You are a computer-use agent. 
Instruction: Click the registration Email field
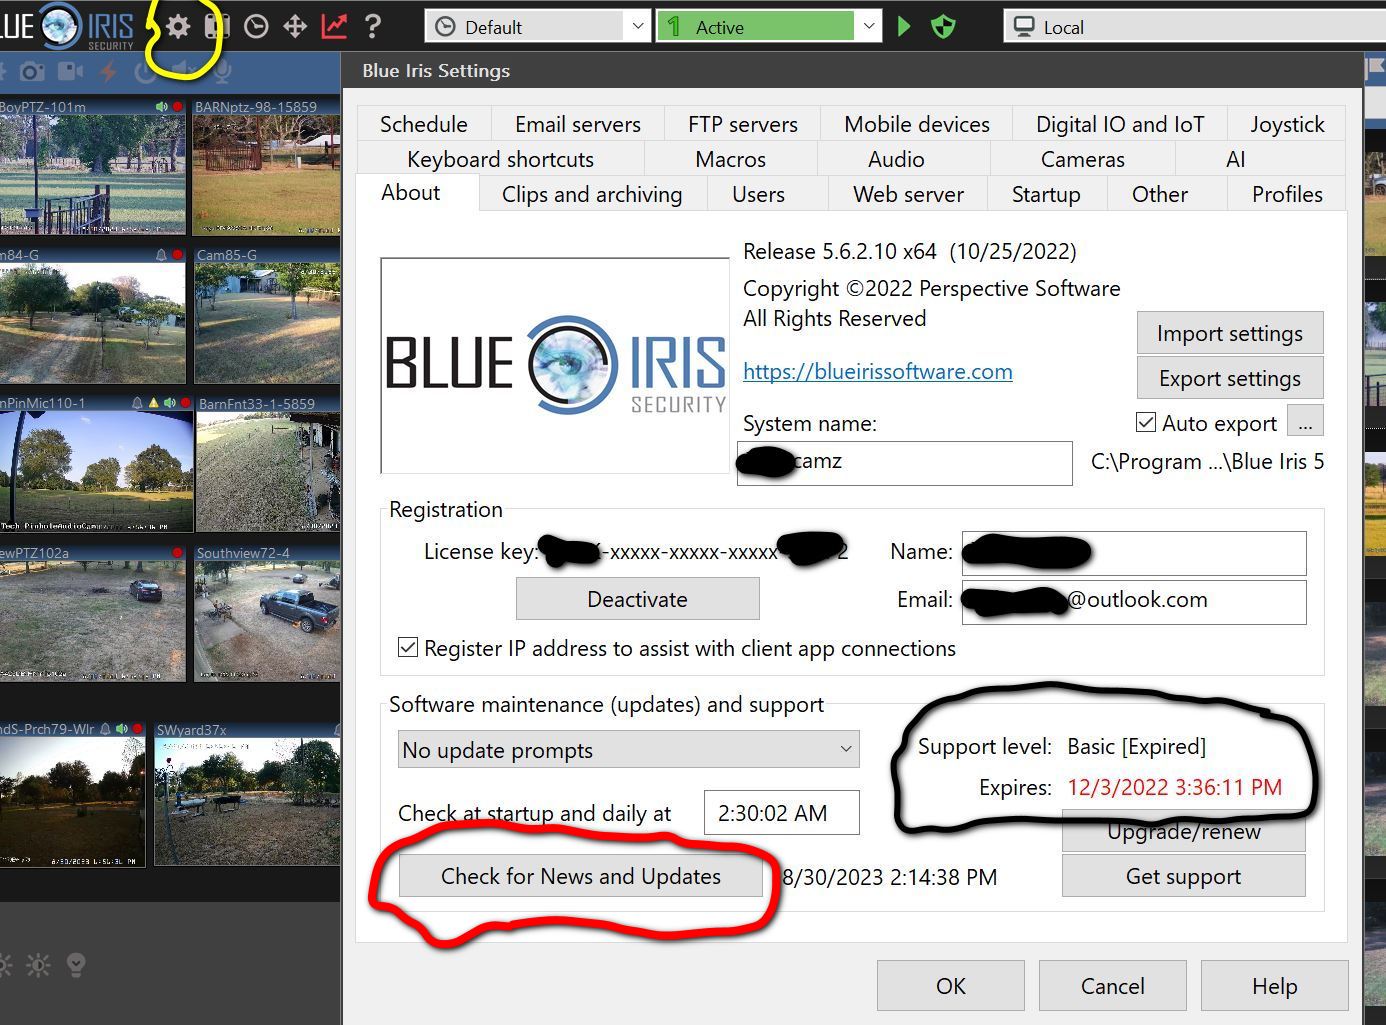point(1134,601)
